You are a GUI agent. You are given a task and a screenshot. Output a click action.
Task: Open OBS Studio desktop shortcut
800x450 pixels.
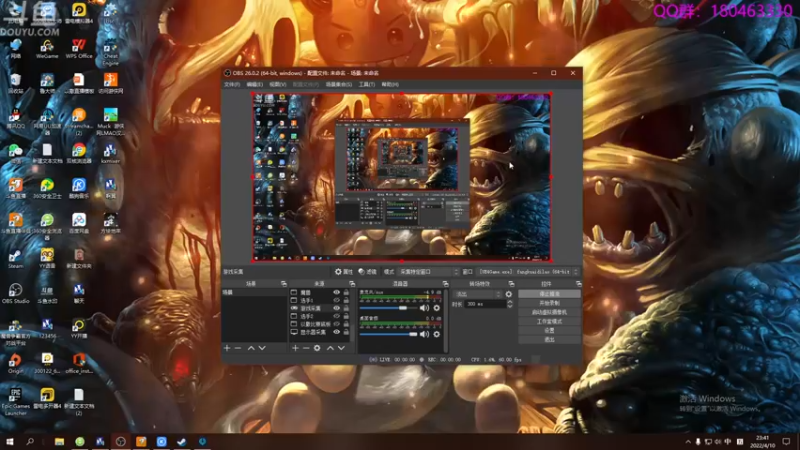(15, 293)
